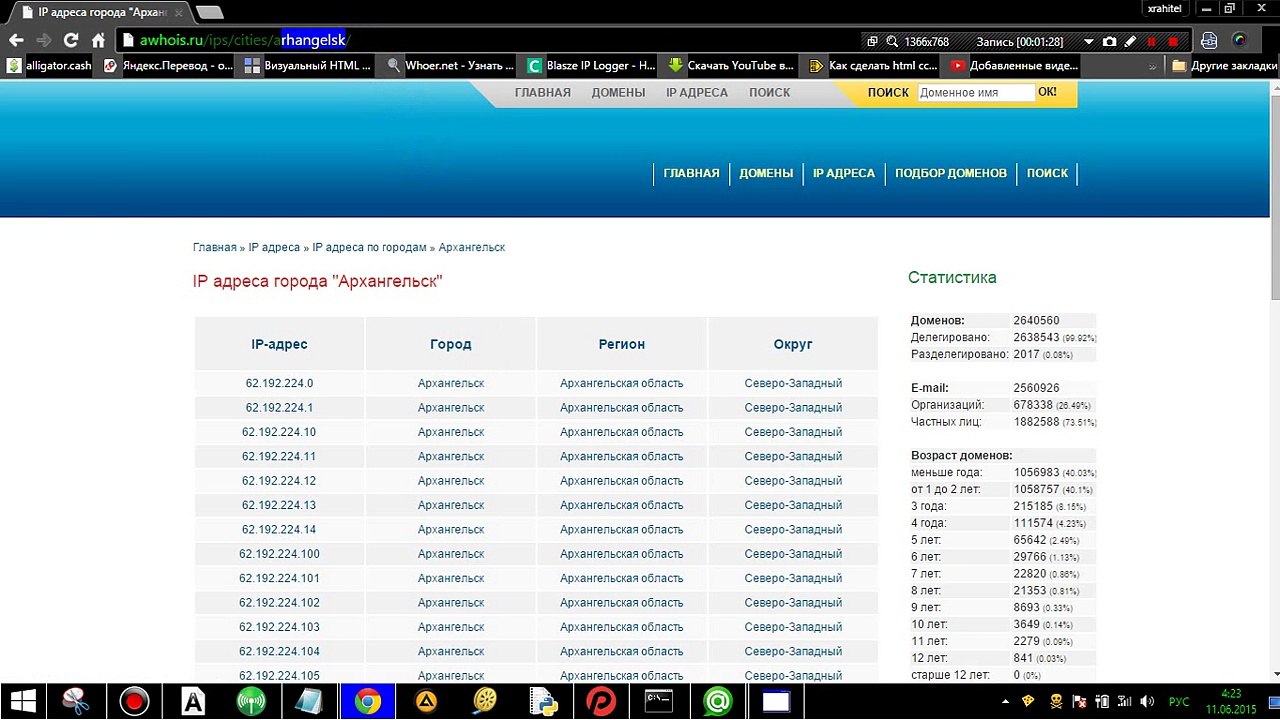Follow the "IP адреса по городам" breadcrumb
Image resolution: width=1280 pixels, height=720 pixels.
(369, 247)
